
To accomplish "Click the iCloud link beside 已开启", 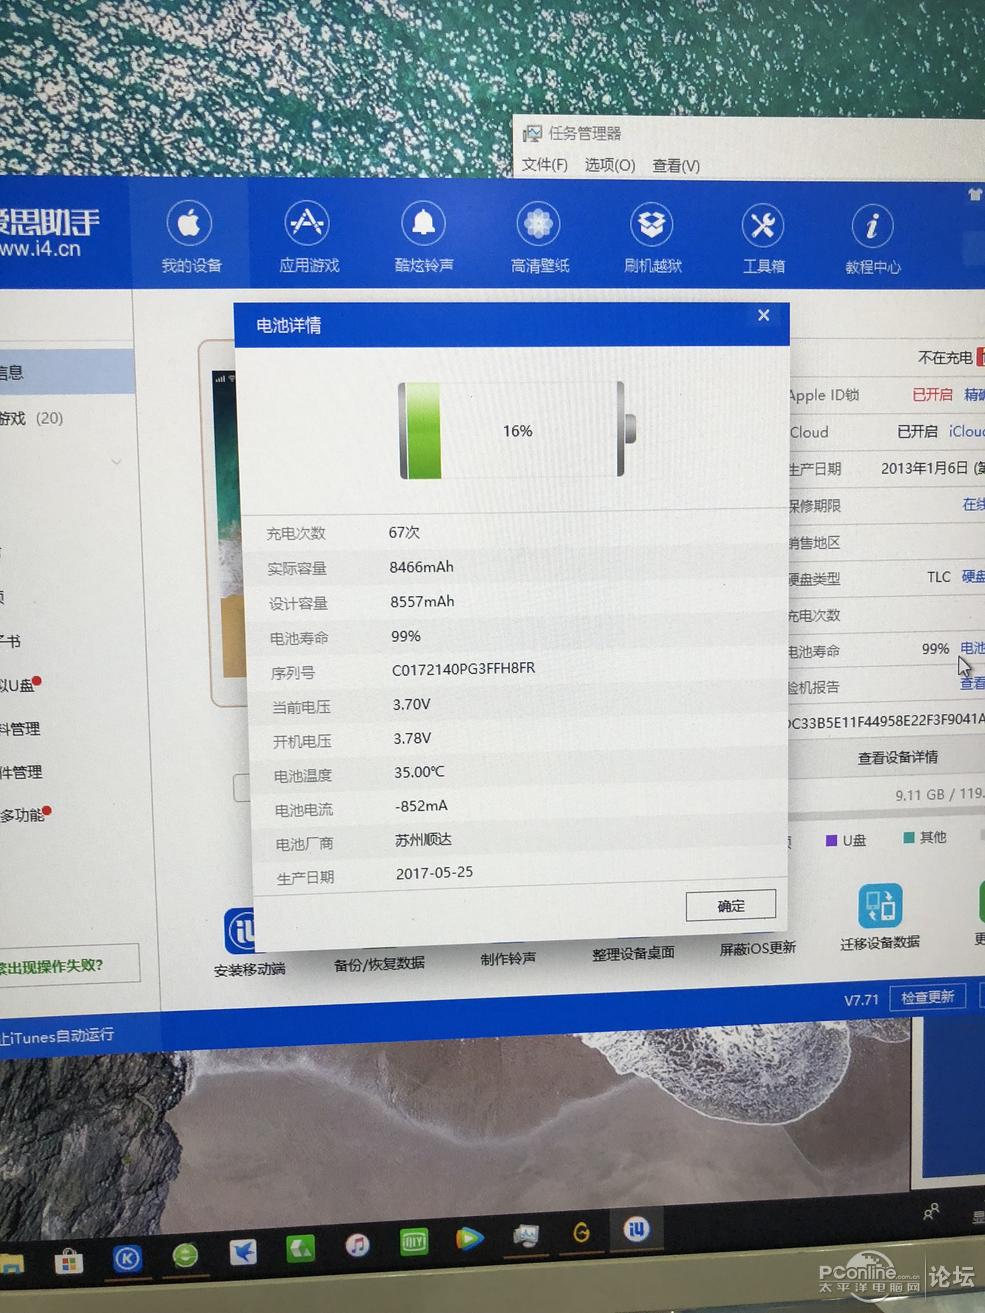I will click(x=967, y=431).
